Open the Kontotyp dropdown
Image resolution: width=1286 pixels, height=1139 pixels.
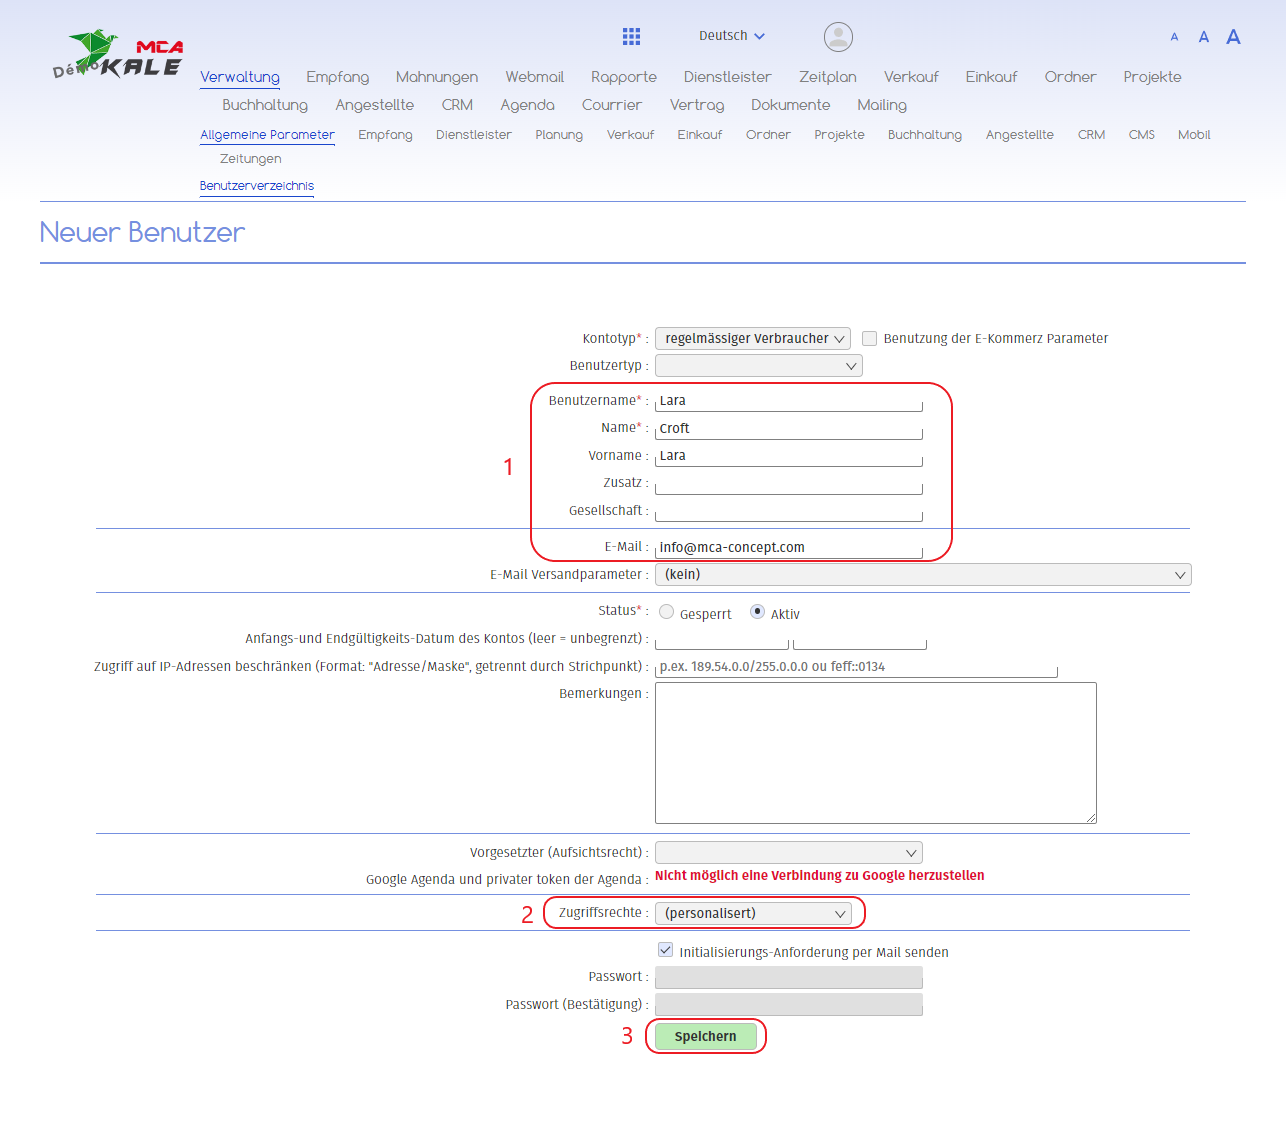pos(752,339)
